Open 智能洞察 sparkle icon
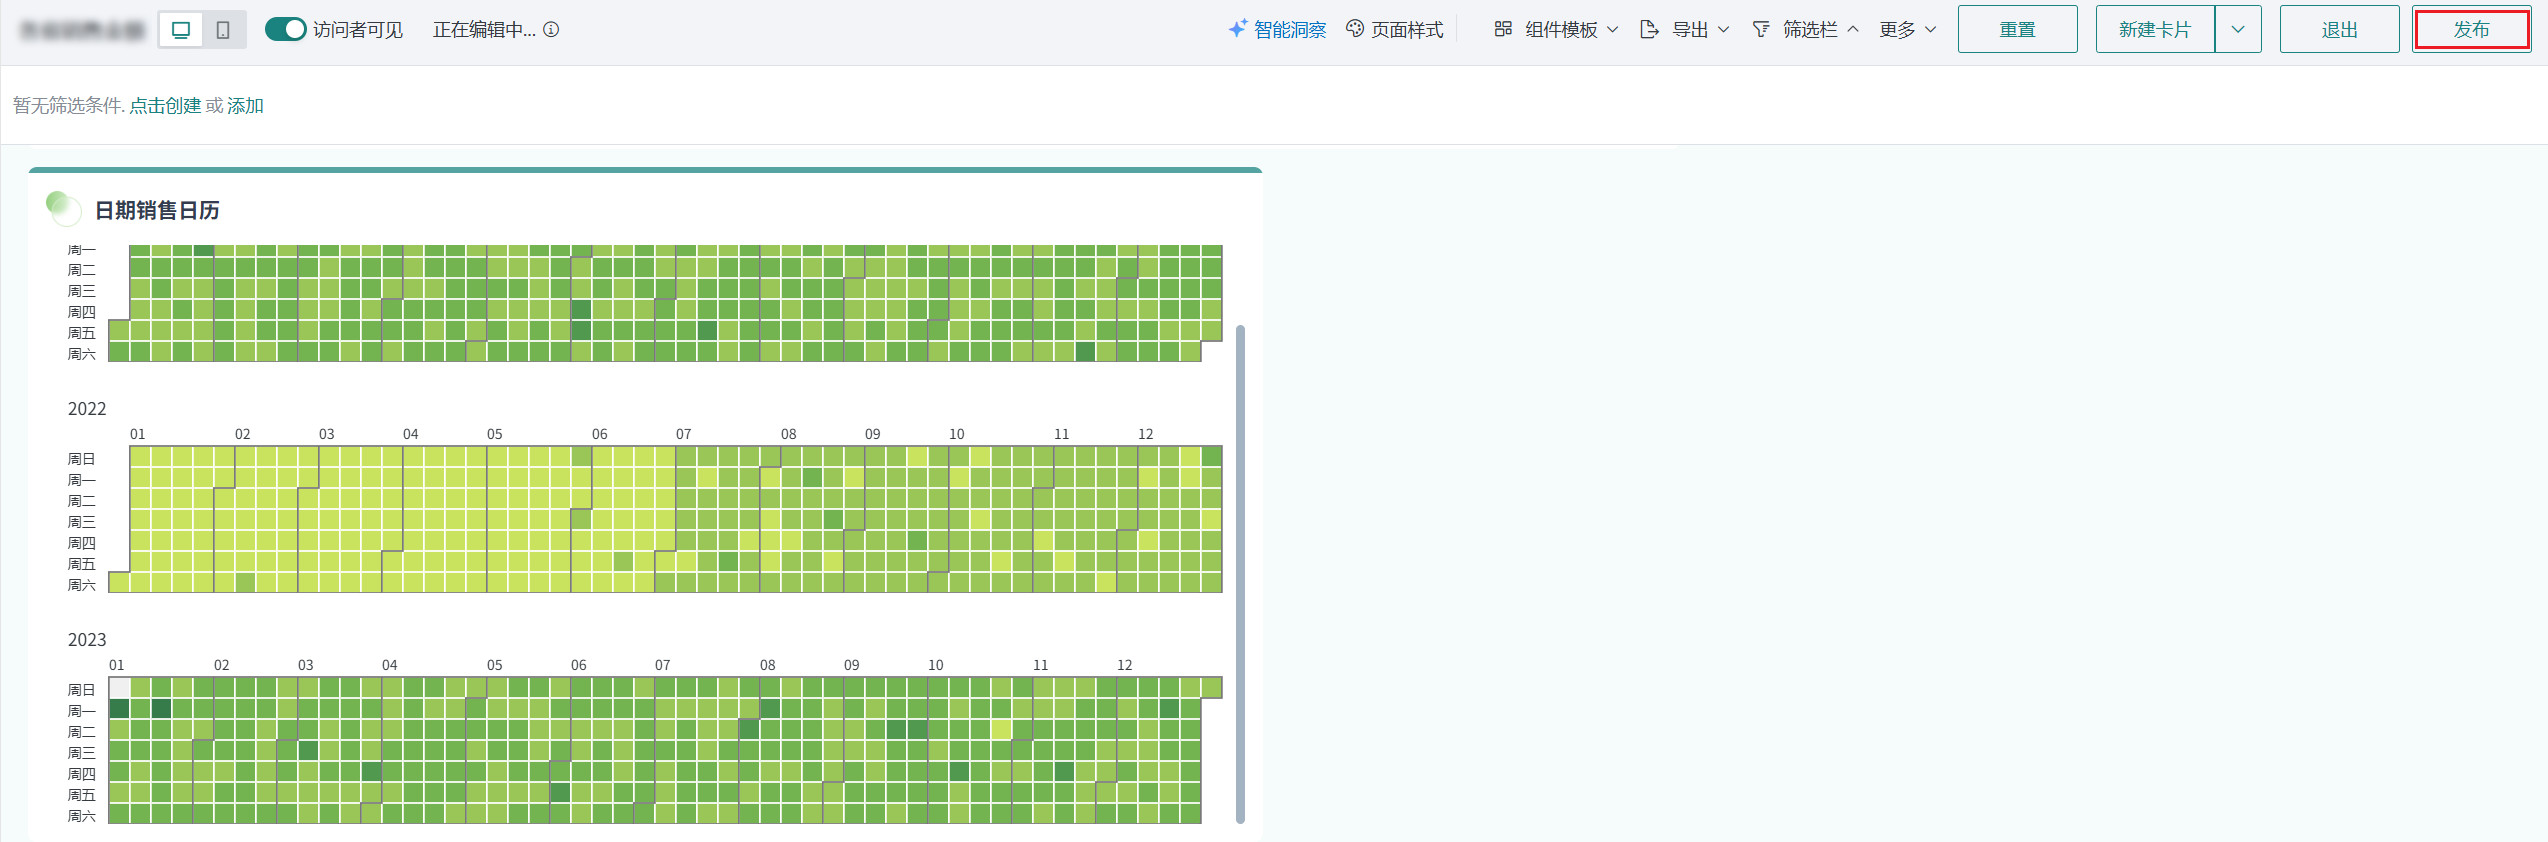 coord(1237,29)
